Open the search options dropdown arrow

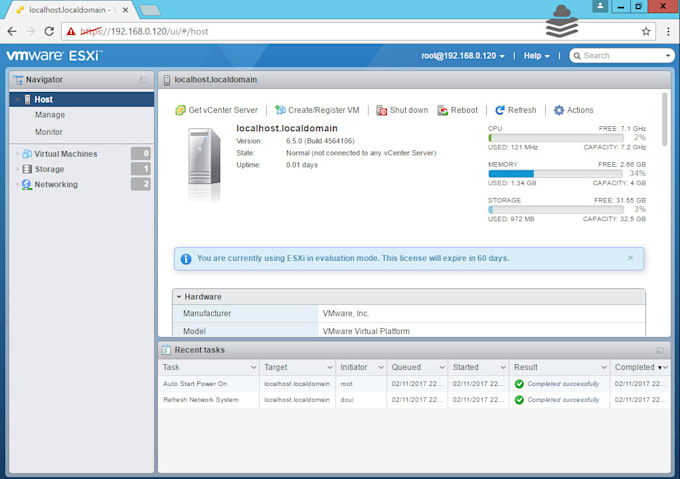click(668, 55)
